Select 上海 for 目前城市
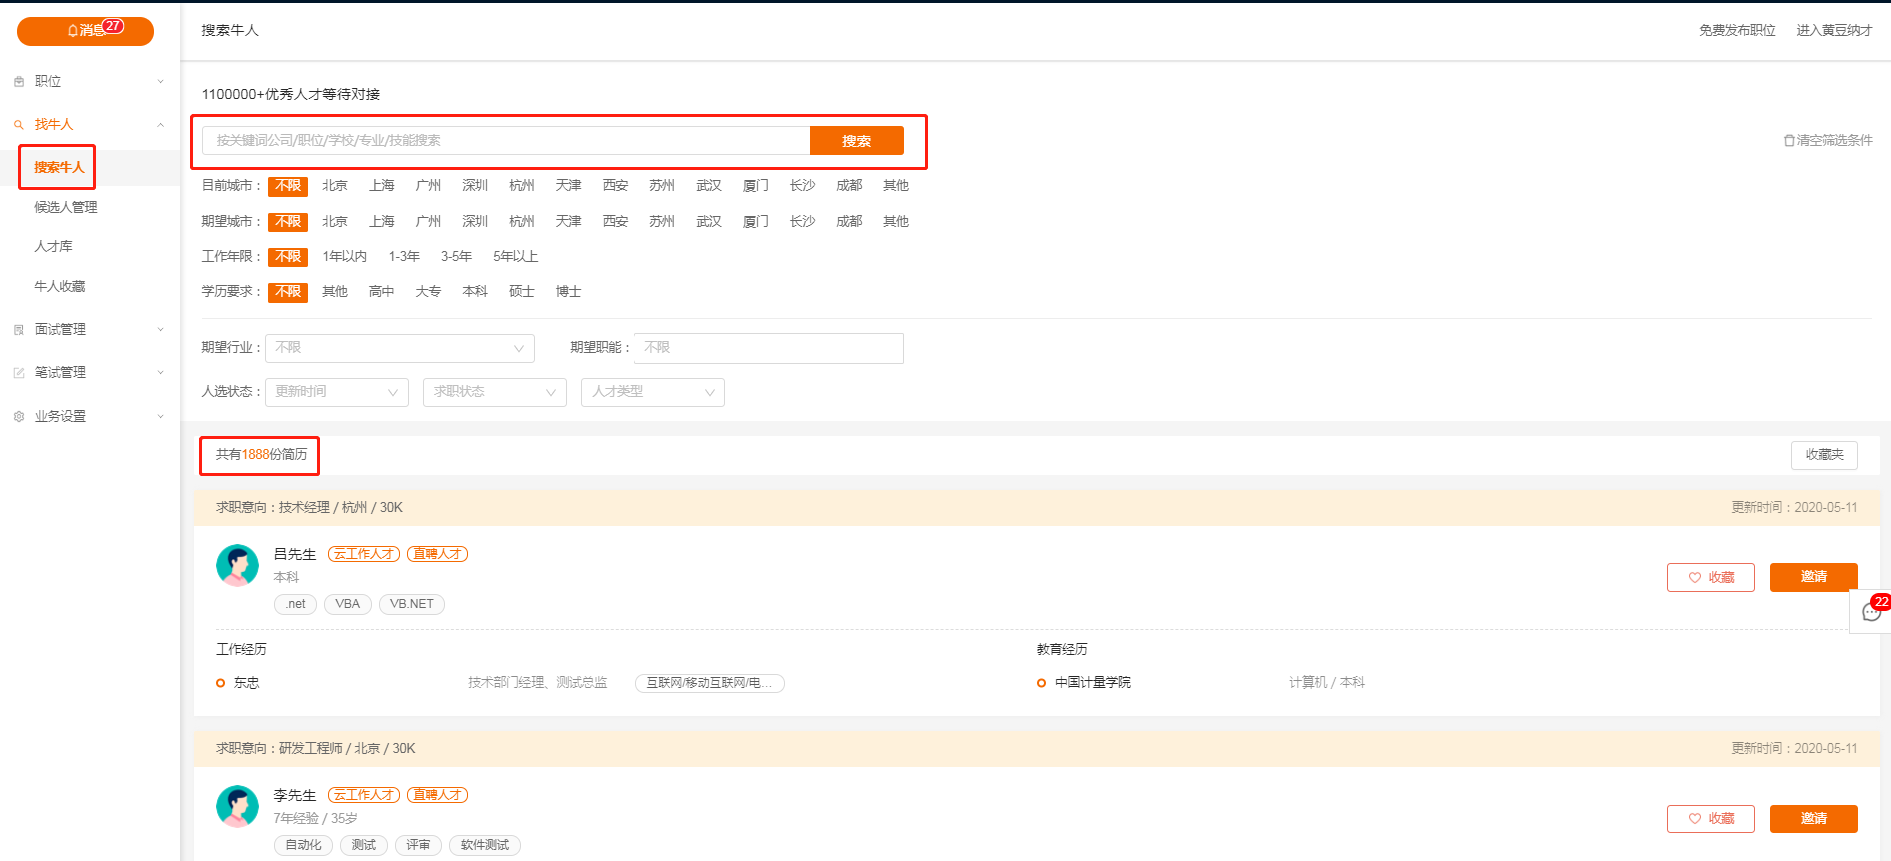Viewport: 1891px width, 861px height. 382,186
